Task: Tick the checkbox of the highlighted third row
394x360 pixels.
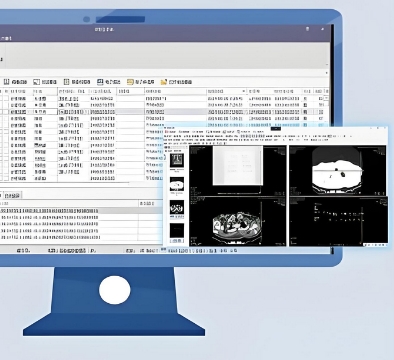Action: coord(6,112)
